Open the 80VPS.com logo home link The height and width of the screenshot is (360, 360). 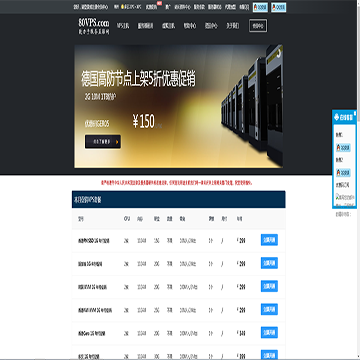tap(94, 26)
